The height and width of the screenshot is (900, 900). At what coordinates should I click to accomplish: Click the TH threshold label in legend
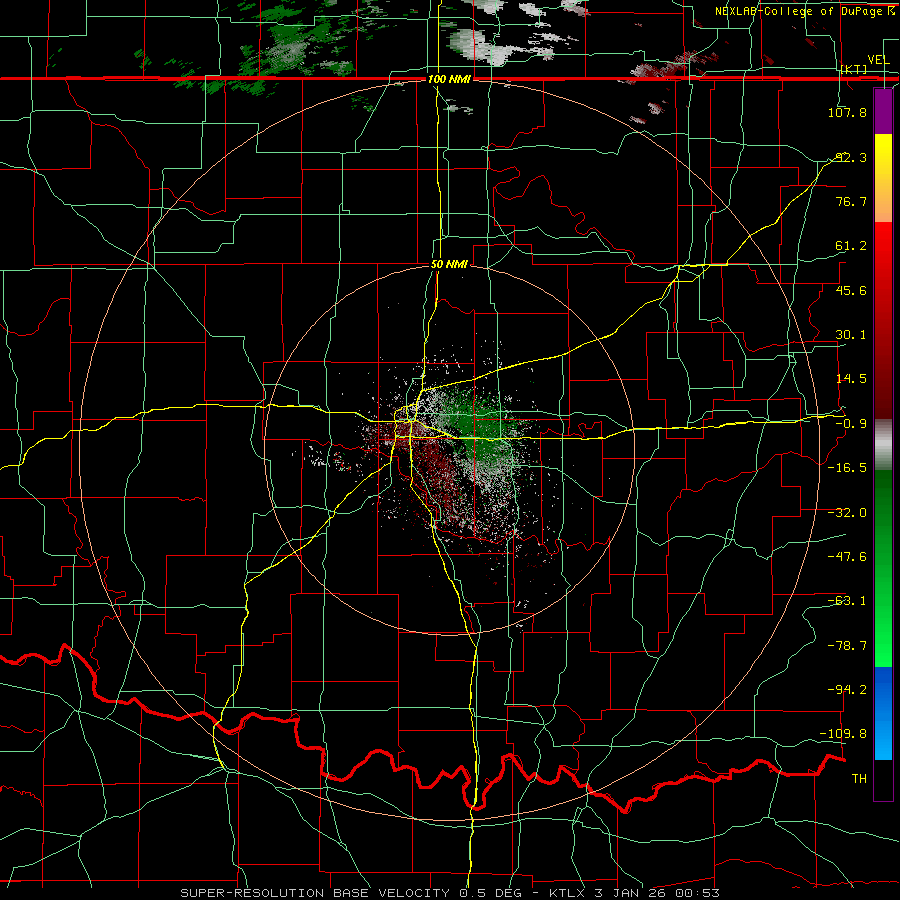click(x=859, y=779)
